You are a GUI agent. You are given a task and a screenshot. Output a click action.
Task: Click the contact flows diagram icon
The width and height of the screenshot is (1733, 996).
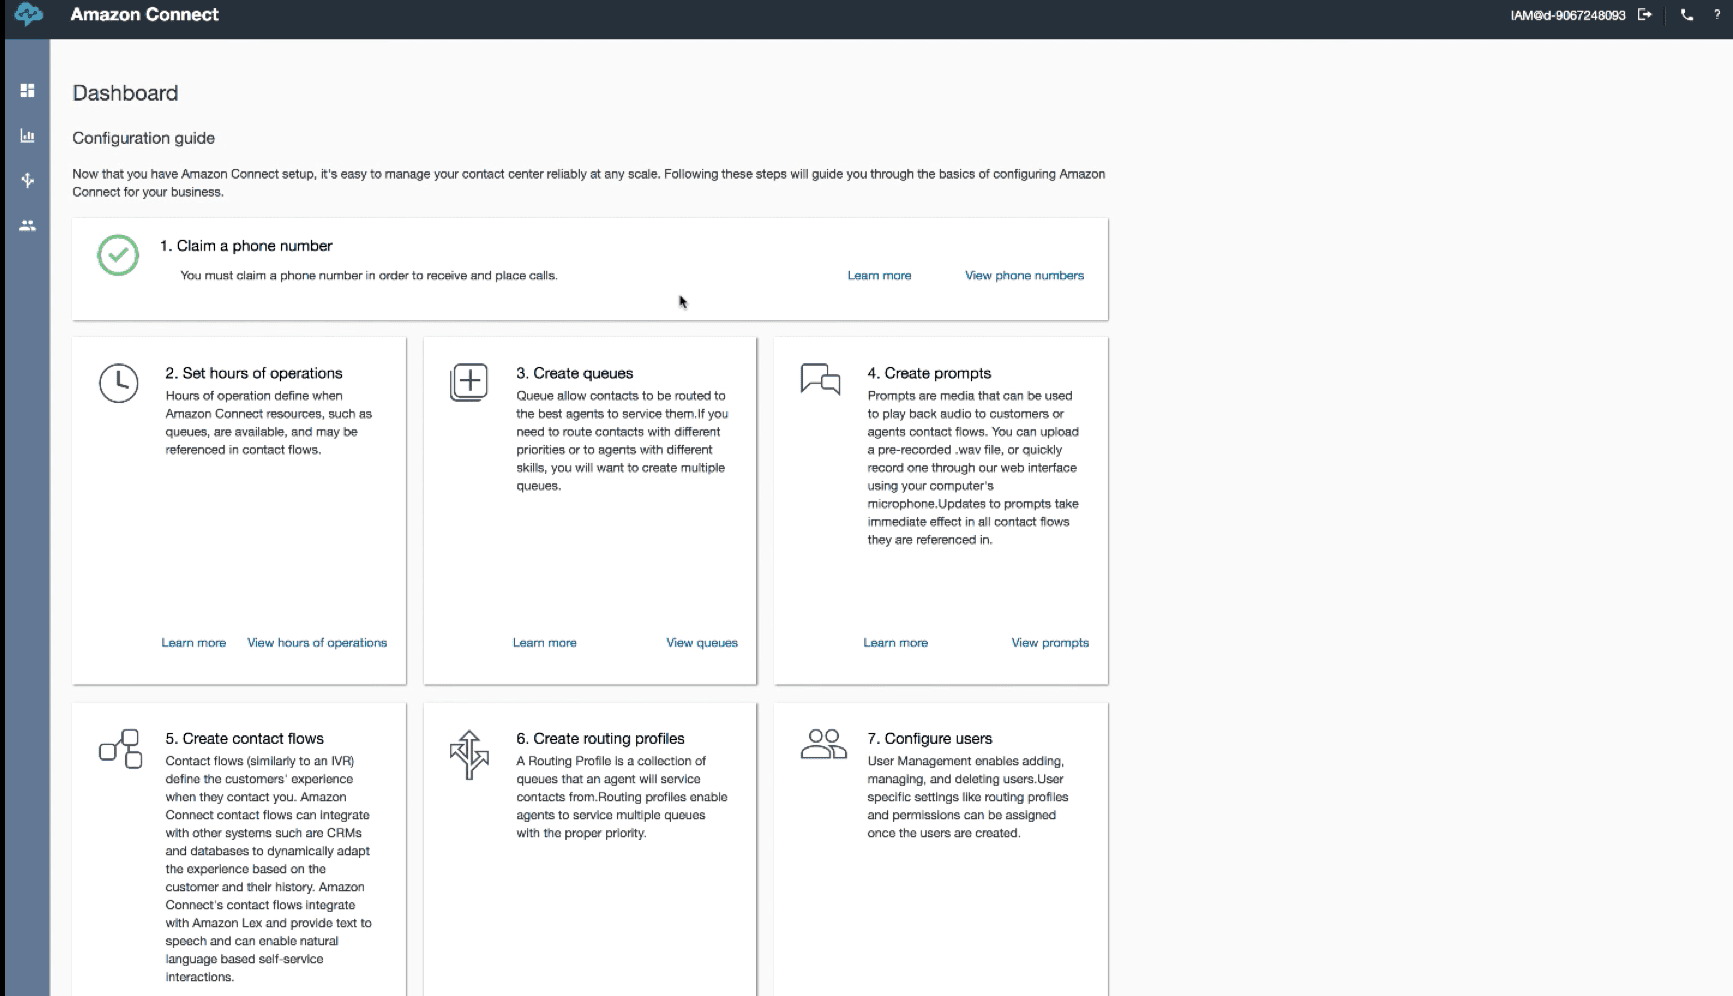pyautogui.click(x=120, y=748)
